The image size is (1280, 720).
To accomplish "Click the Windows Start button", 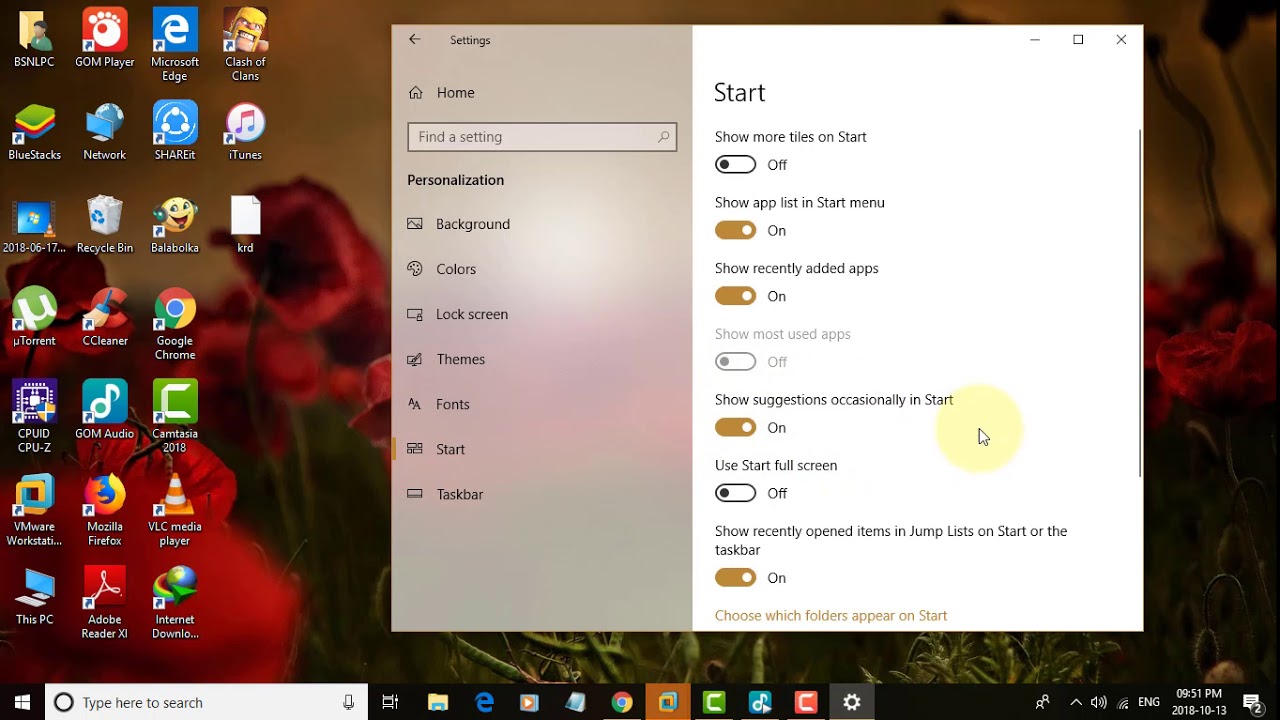I will click(x=22, y=703).
